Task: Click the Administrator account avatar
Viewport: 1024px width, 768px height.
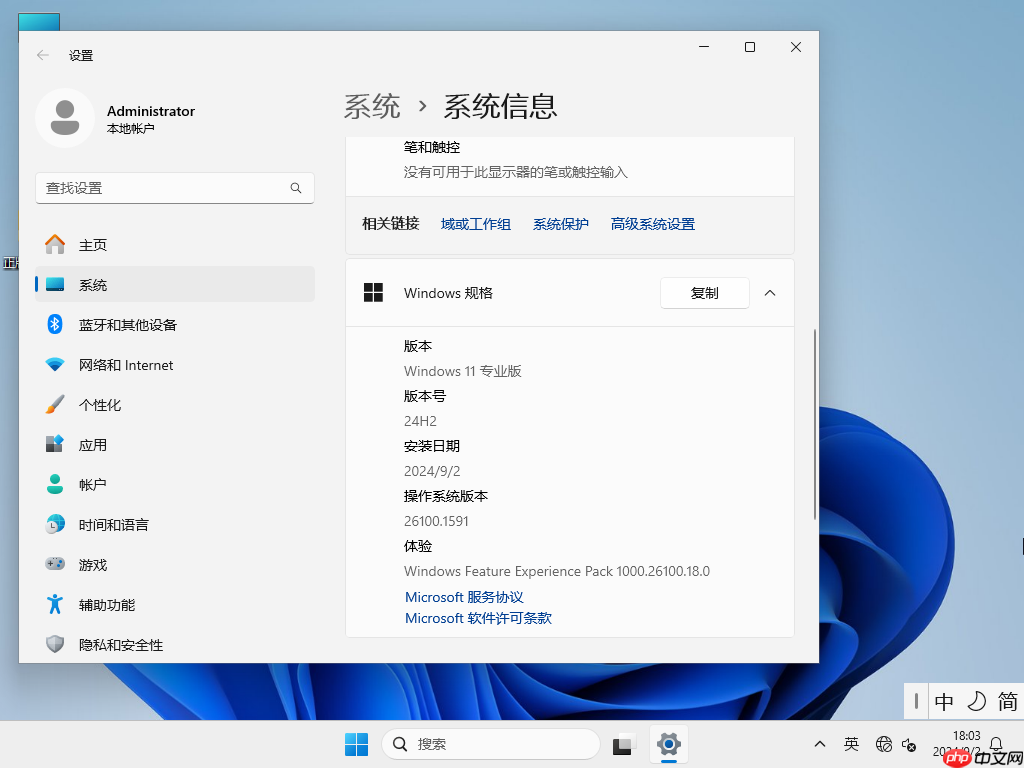Action: pyautogui.click(x=65, y=117)
